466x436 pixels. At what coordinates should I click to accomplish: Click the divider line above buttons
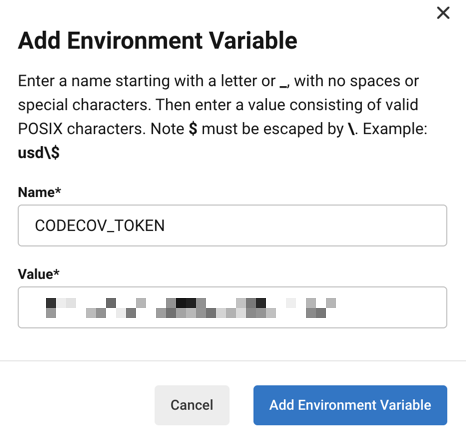(x=233, y=360)
